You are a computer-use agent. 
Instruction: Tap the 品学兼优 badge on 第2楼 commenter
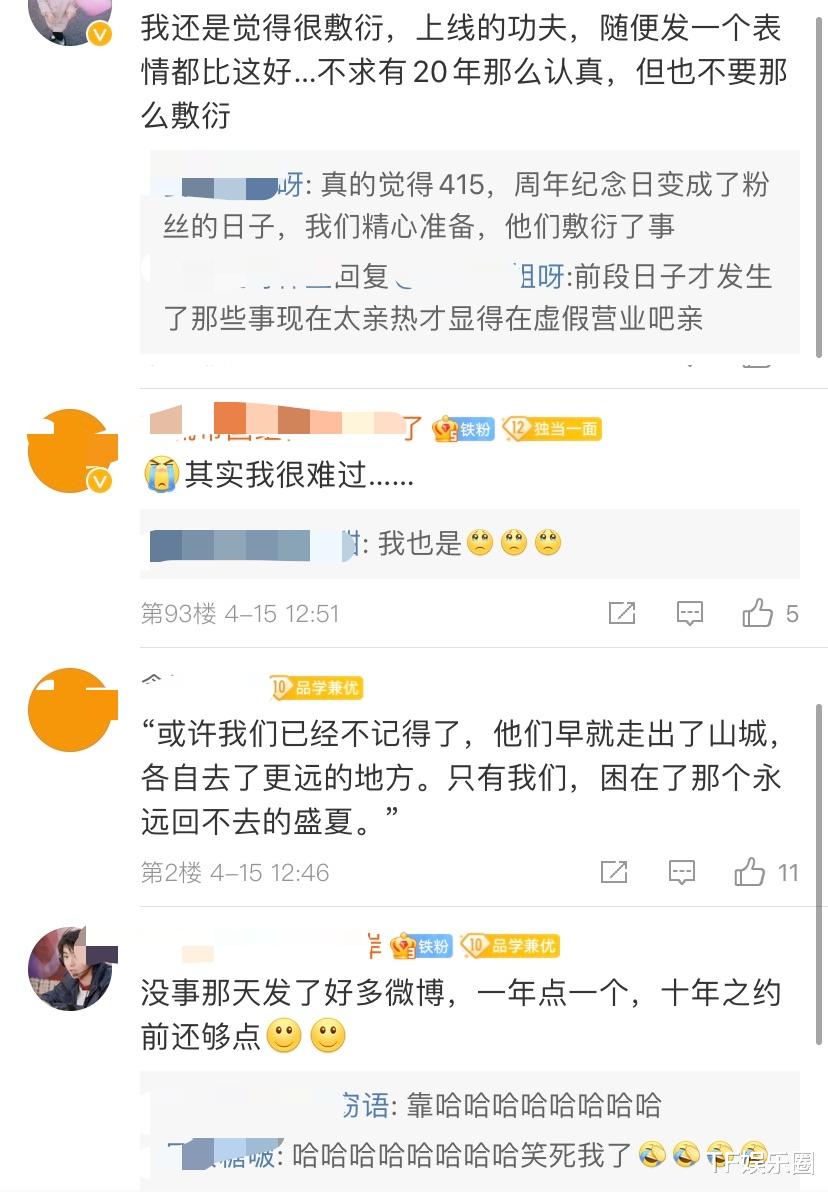pyautogui.click(x=316, y=688)
